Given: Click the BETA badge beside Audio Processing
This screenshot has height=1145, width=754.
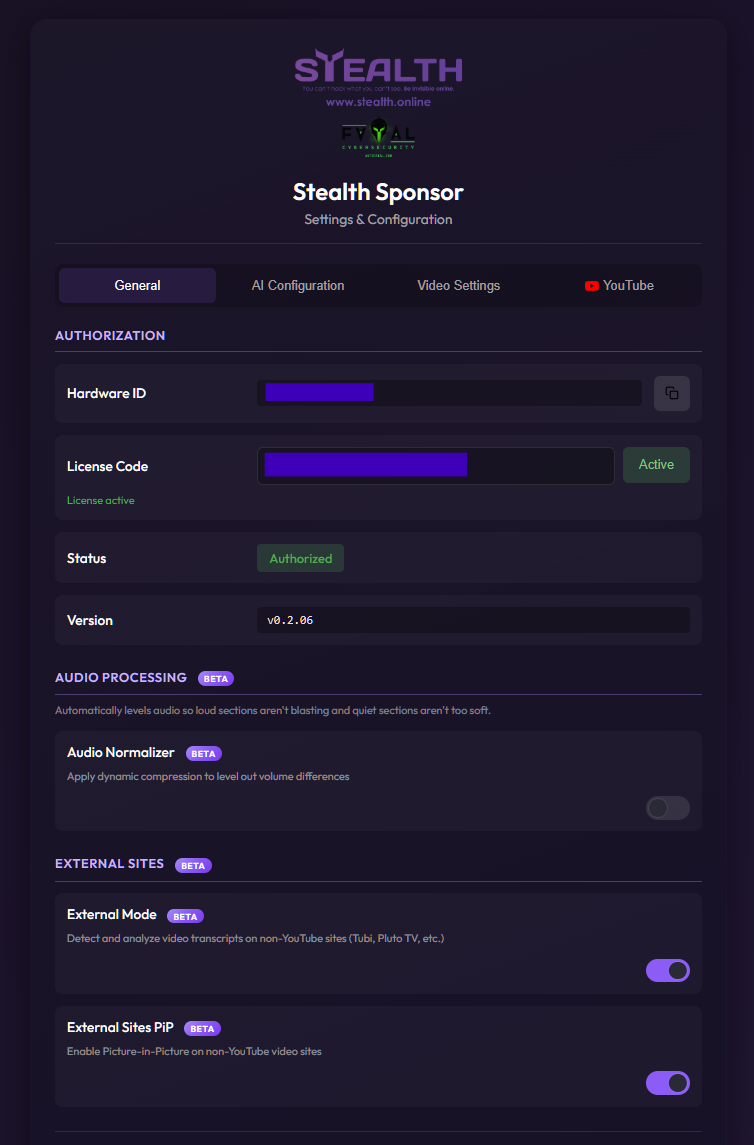Looking at the screenshot, I should tap(216, 678).
